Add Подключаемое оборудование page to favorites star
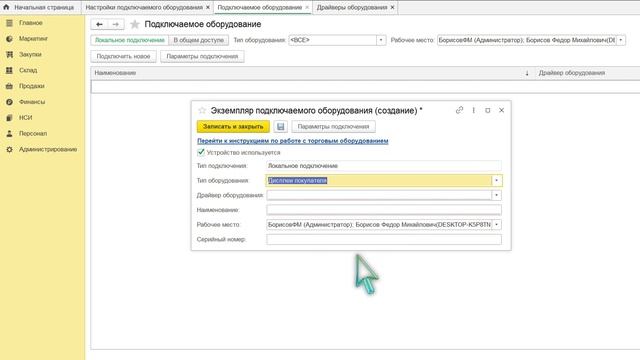 (x=135, y=24)
